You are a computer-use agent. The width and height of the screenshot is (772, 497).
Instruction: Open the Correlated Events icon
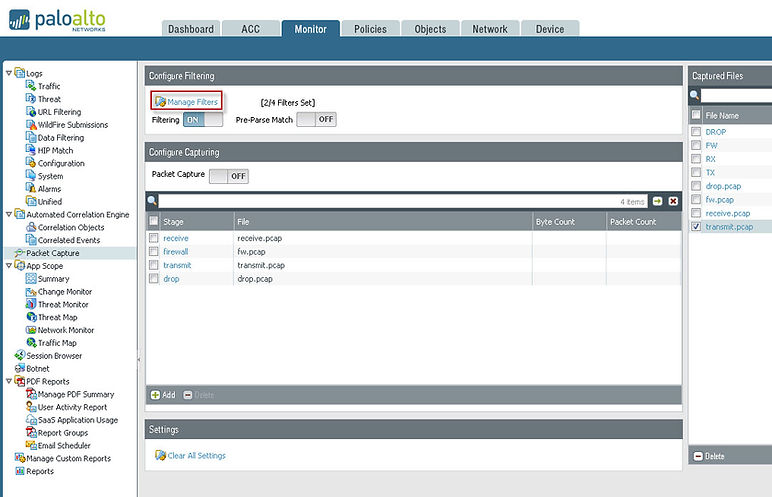pyautogui.click(x=31, y=240)
